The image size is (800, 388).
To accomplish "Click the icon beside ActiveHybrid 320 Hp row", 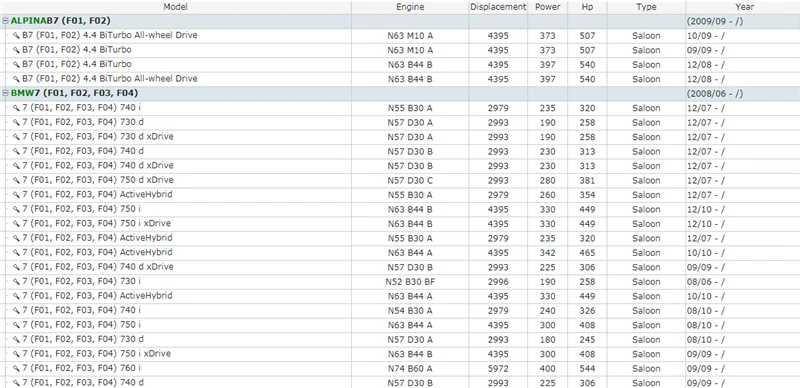I will [x=16, y=238].
